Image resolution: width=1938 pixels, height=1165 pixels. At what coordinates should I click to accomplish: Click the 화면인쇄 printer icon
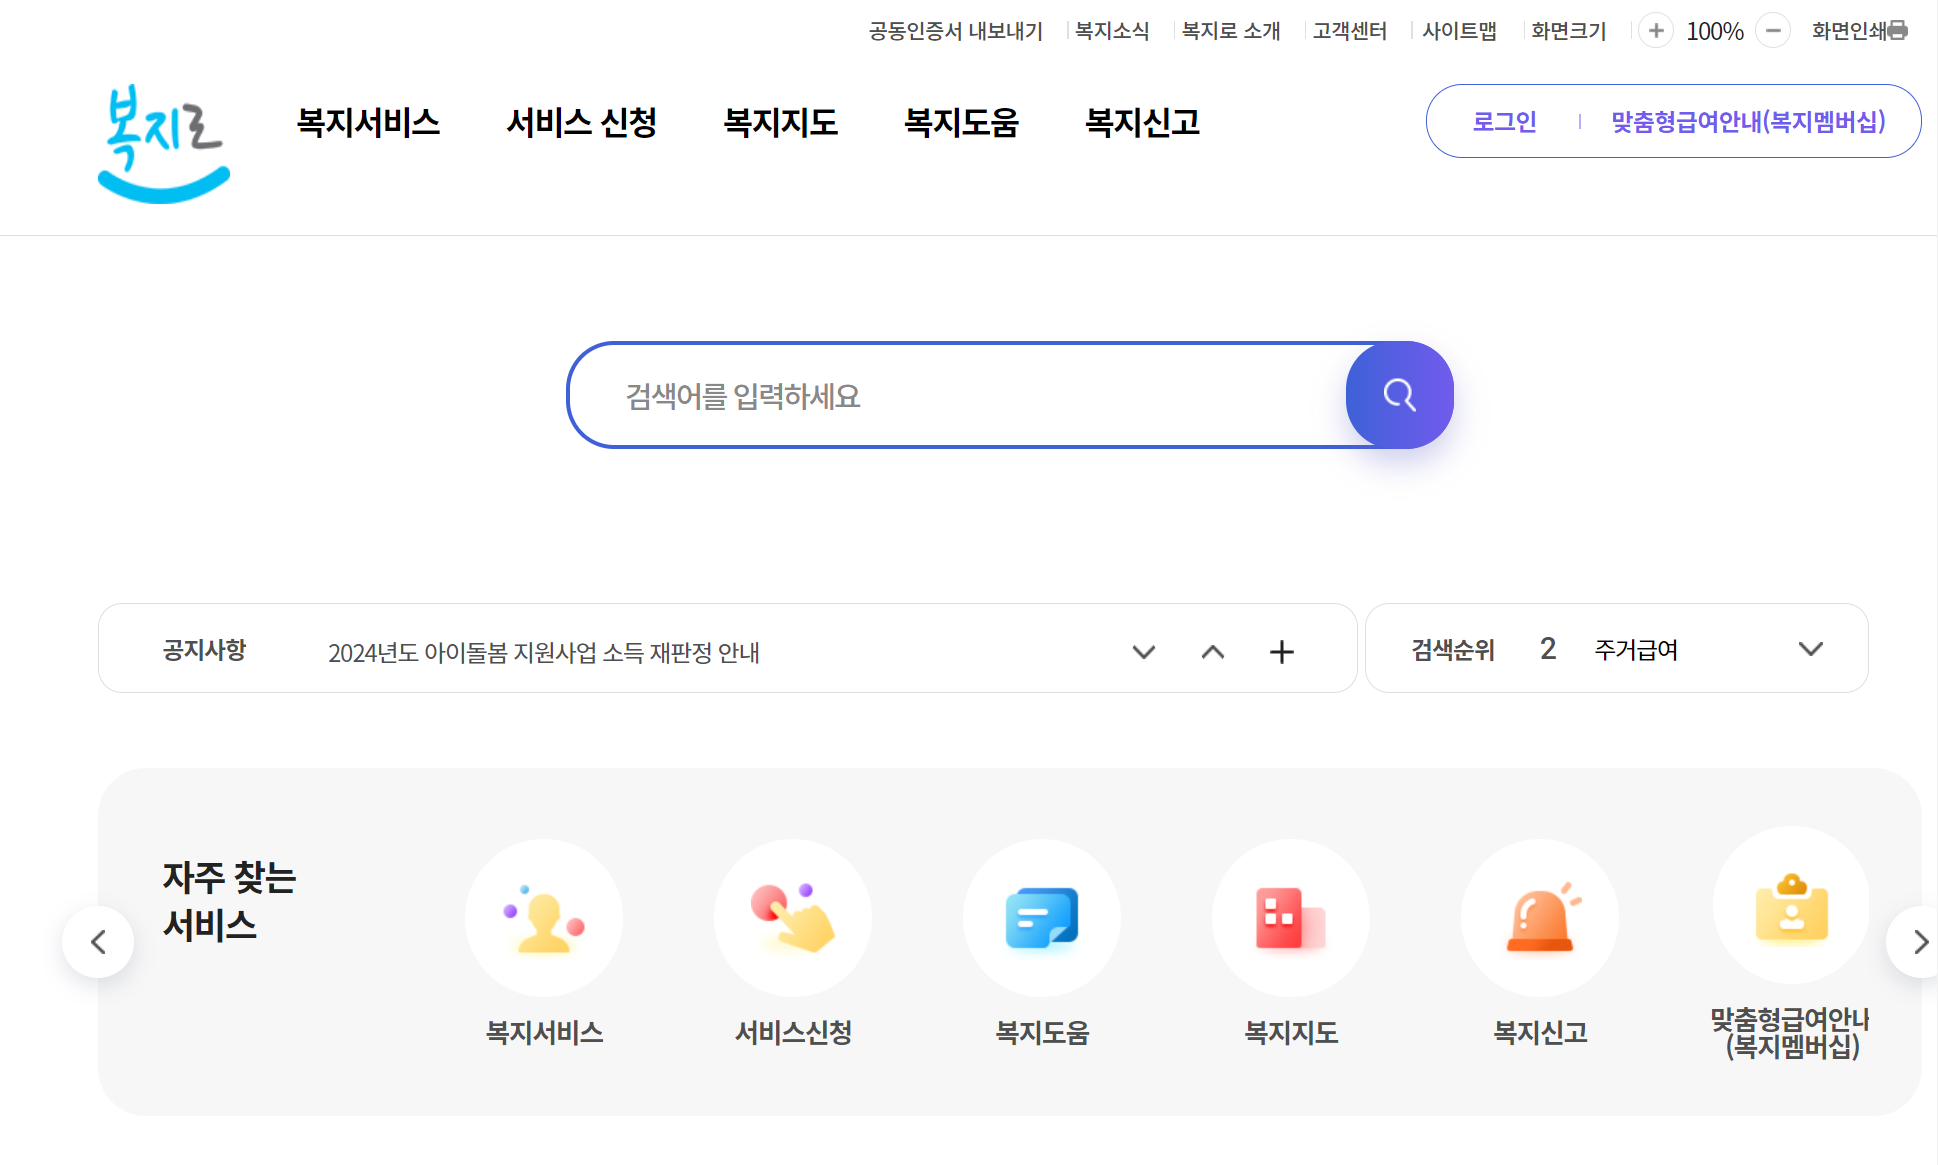coord(1897,31)
